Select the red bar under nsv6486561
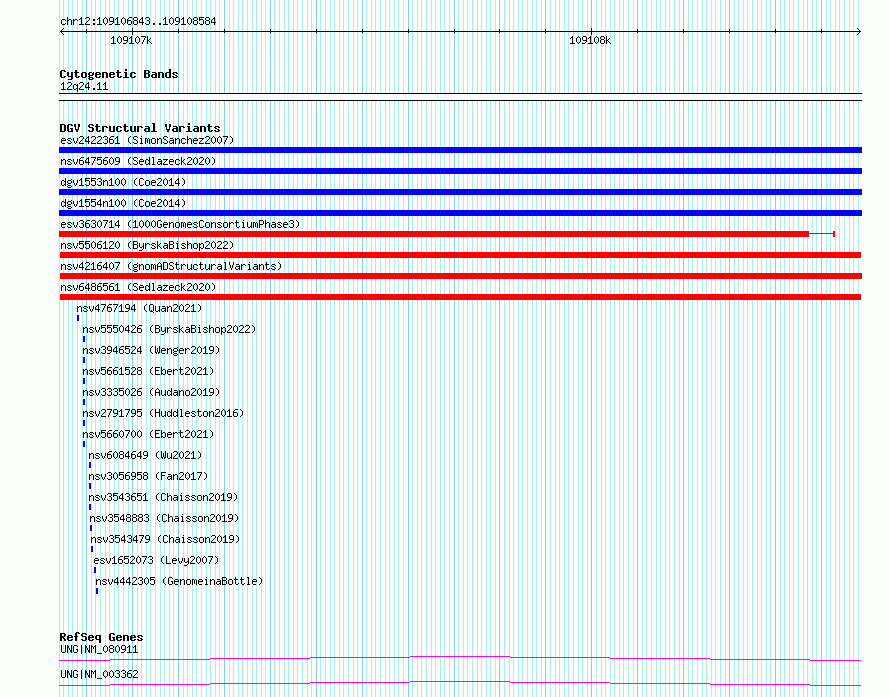 coord(460,297)
